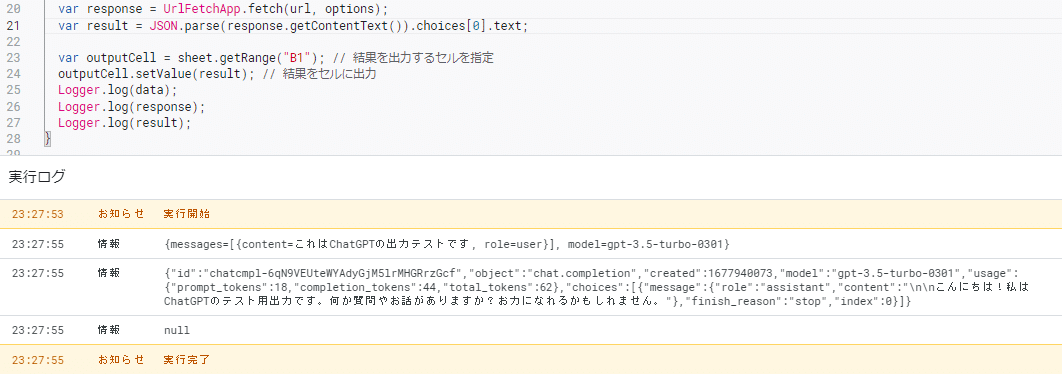Select the null log entry

(x=531, y=331)
